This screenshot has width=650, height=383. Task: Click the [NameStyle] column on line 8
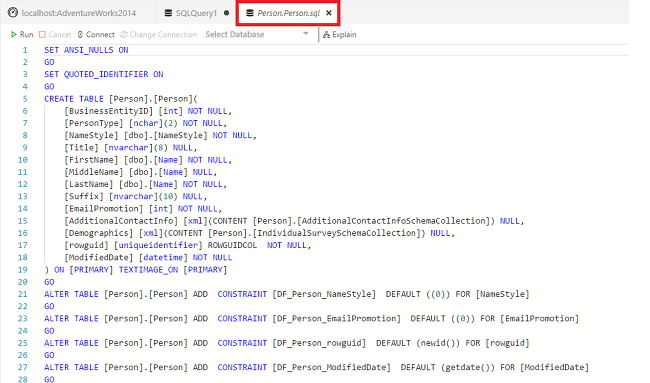[91, 135]
